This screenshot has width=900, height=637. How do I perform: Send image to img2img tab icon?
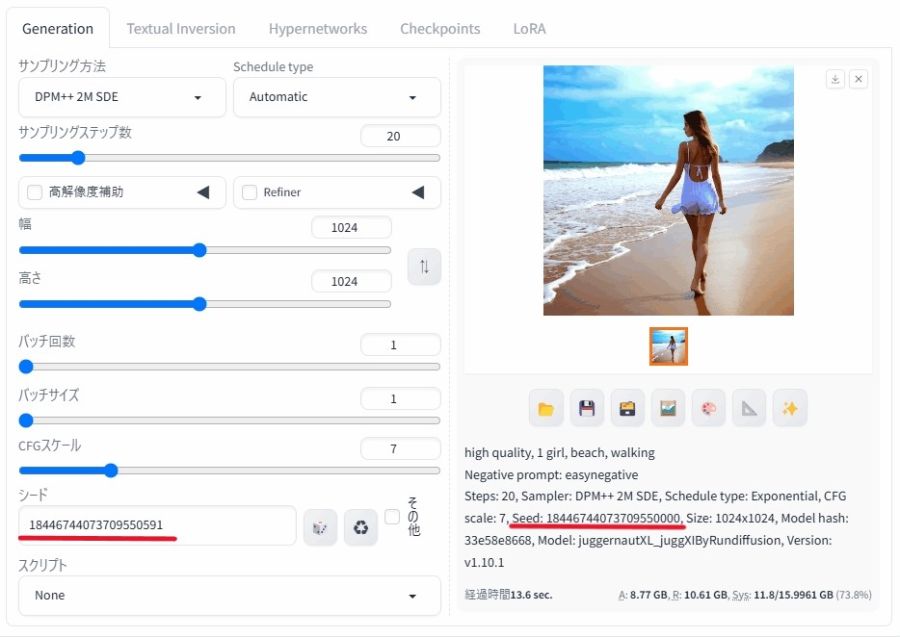click(x=668, y=408)
